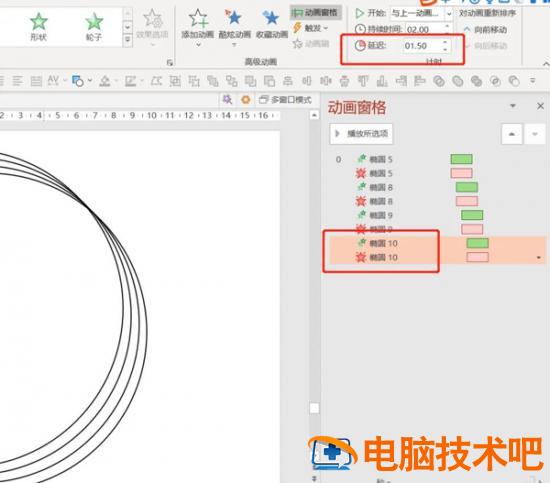550x483 pixels.
Task: Click the shapes insert icon
Action: click(78, 81)
